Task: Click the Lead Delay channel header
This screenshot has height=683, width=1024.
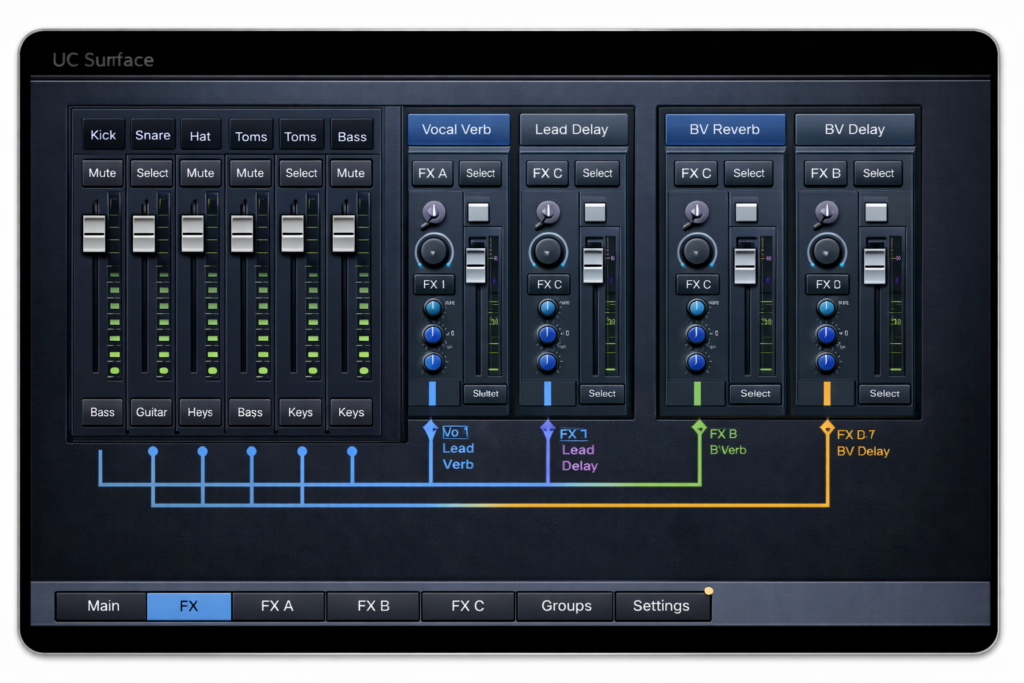Action: (574, 129)
